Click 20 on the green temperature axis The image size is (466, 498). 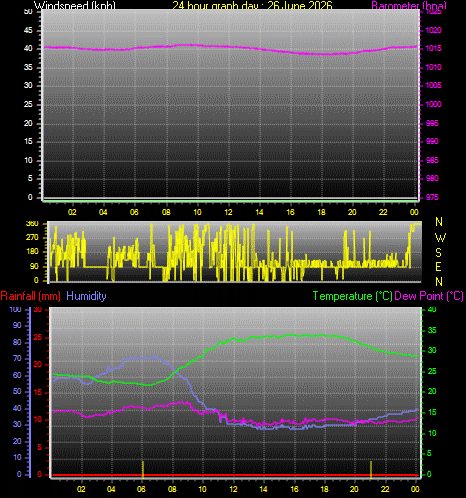pos(432,391)
